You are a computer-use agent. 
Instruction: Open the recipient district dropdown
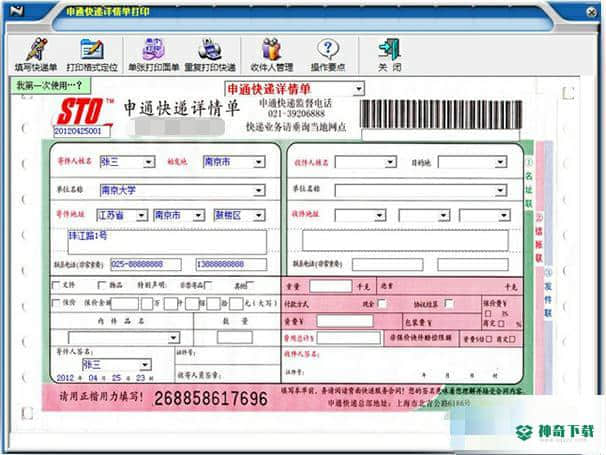(504, 215)
